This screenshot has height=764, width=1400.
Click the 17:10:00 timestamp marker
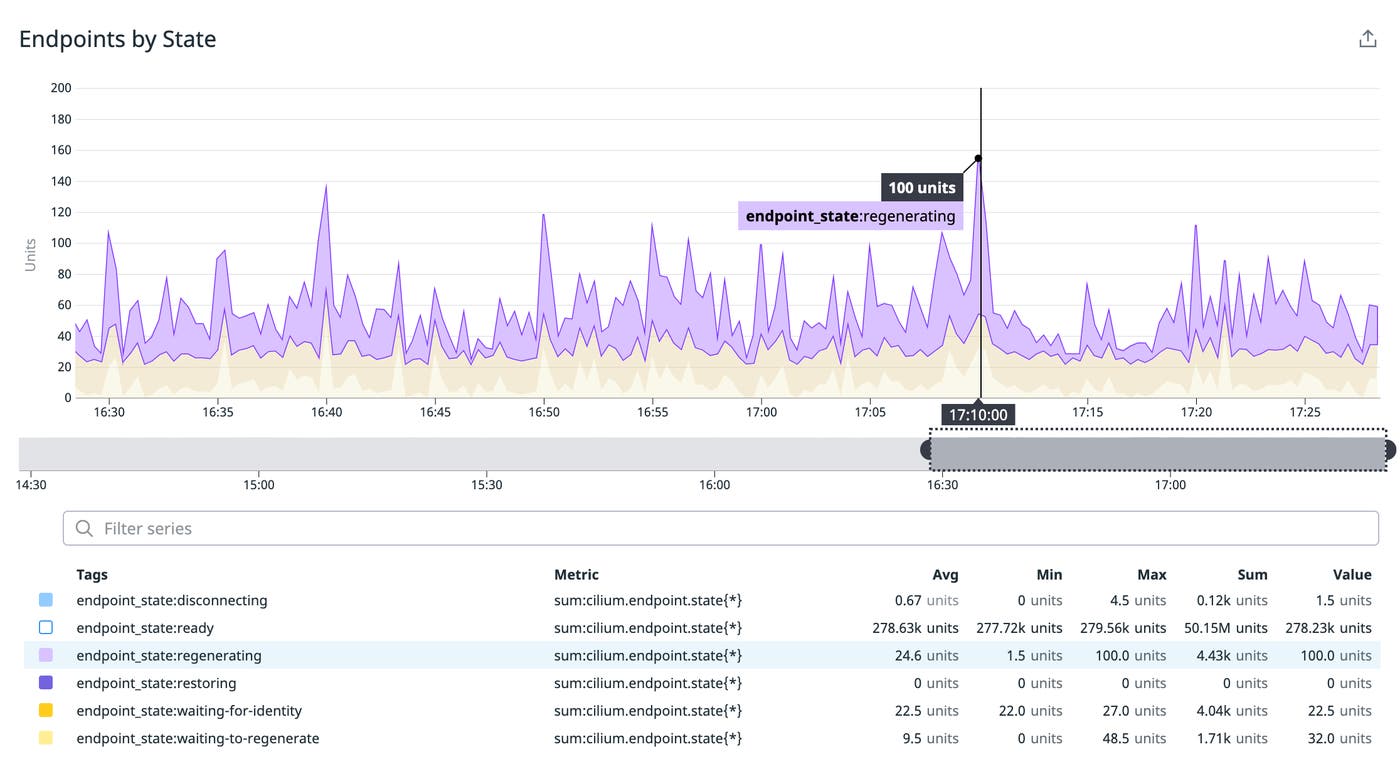[x=978, y=415]
